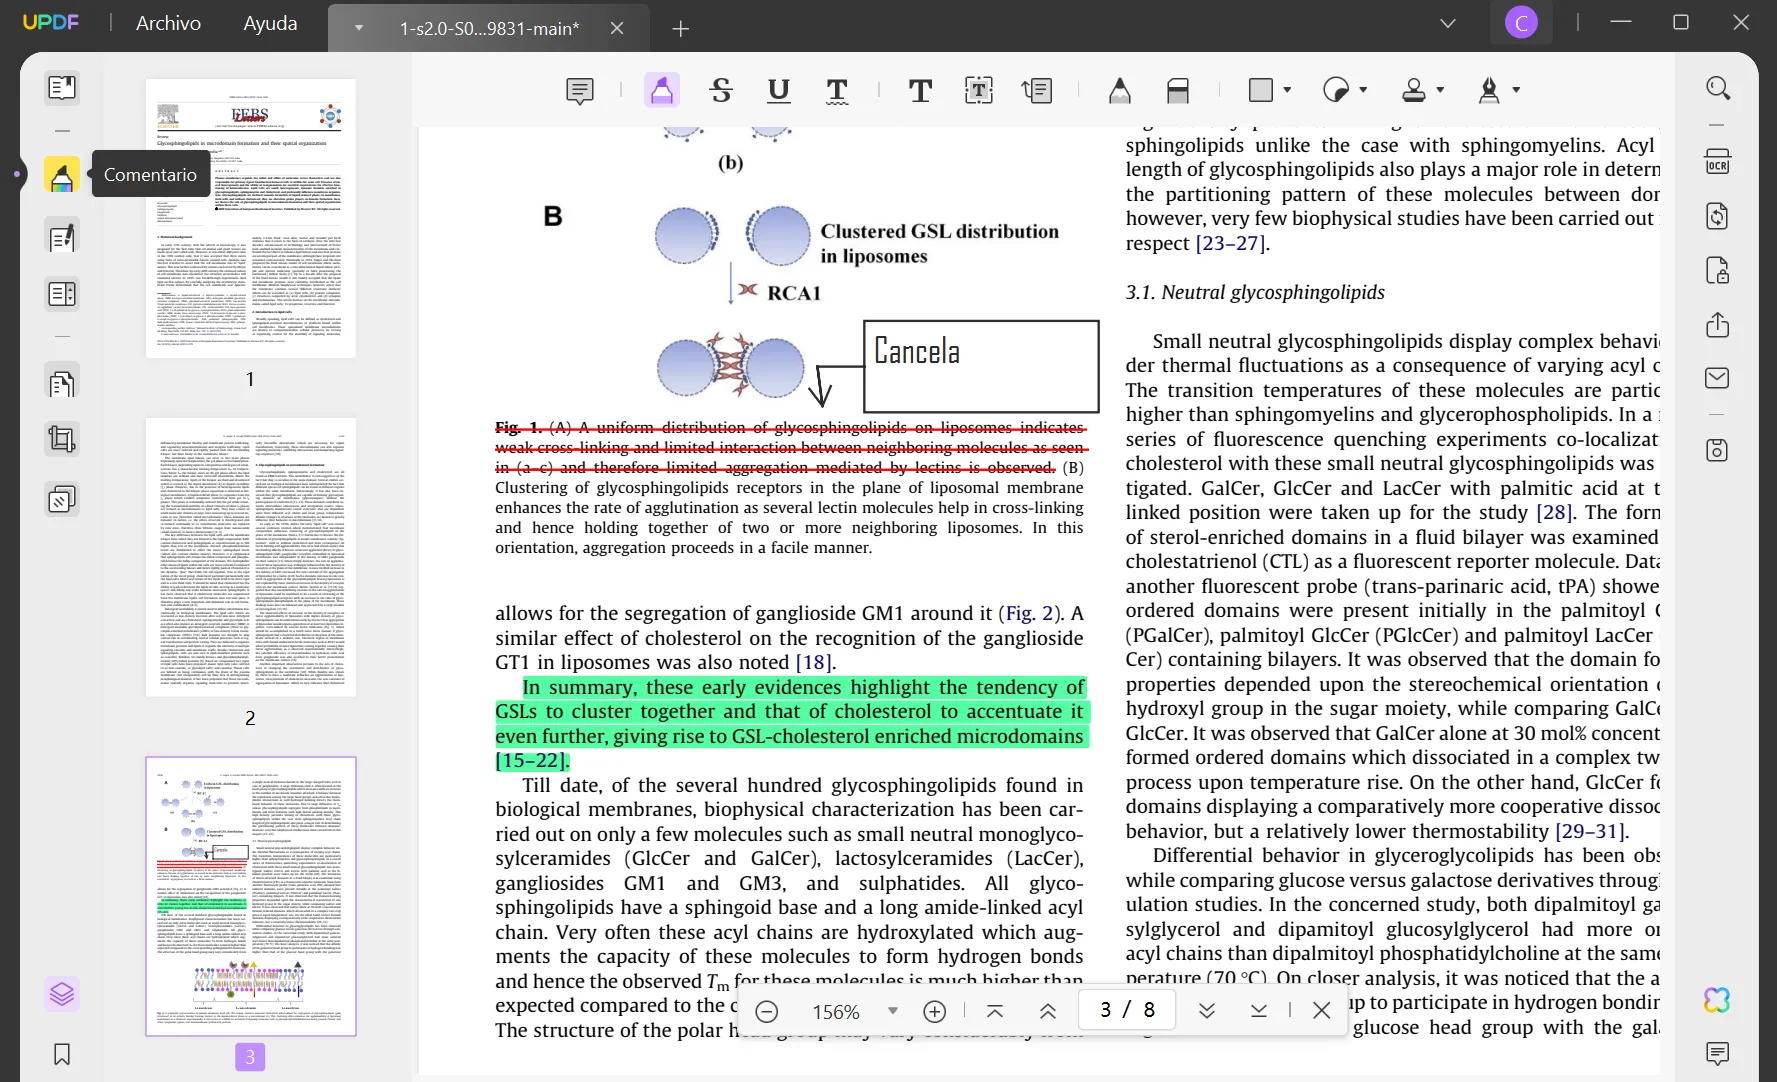Select page 1 thumbnail
This screenshot has height=1082, width=1777.
pyautogui.click(x=251, y=218)
